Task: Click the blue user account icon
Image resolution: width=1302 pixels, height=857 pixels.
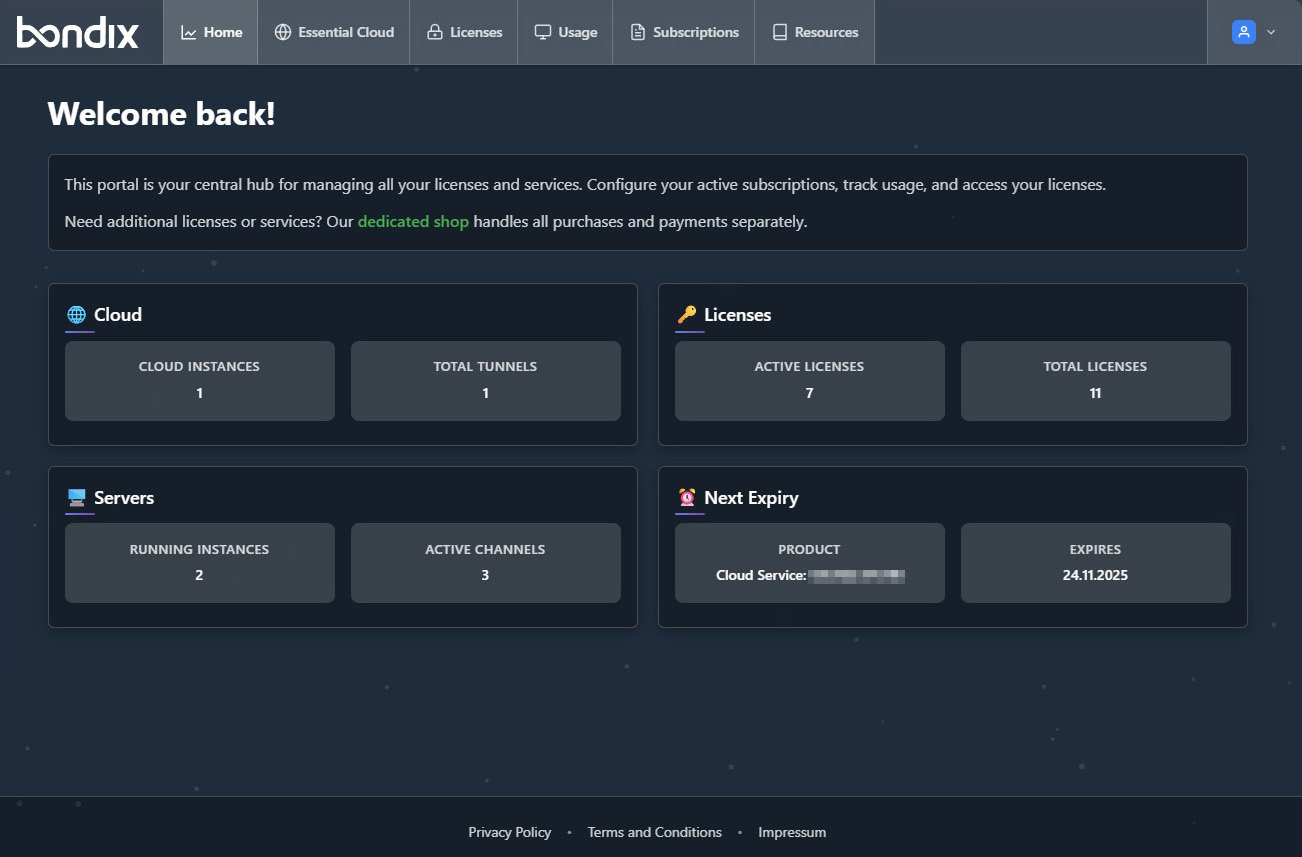Action: (x=1243, y=32)
